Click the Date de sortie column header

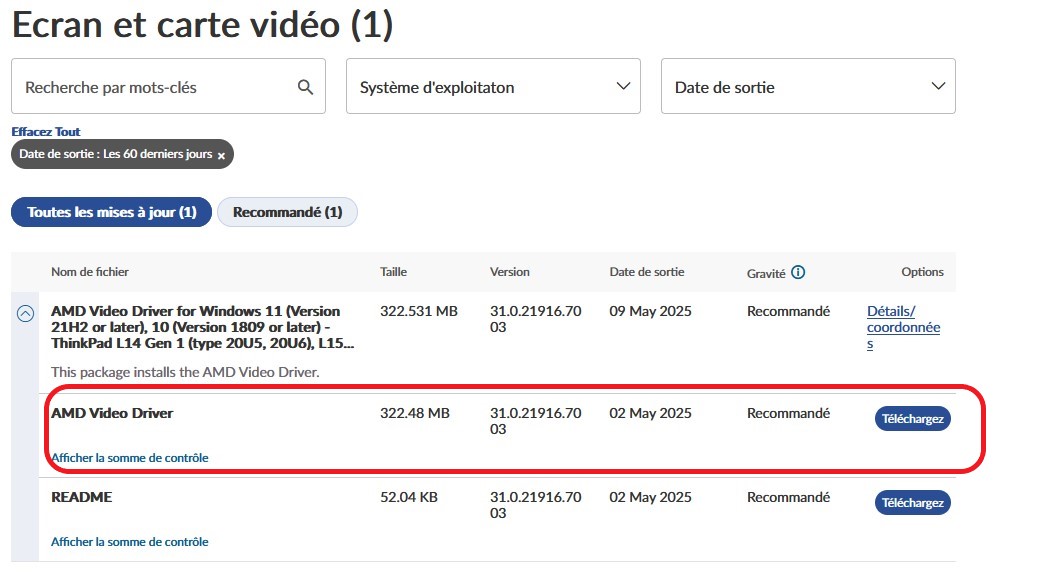pyautogui.click(x=647, y=272)
